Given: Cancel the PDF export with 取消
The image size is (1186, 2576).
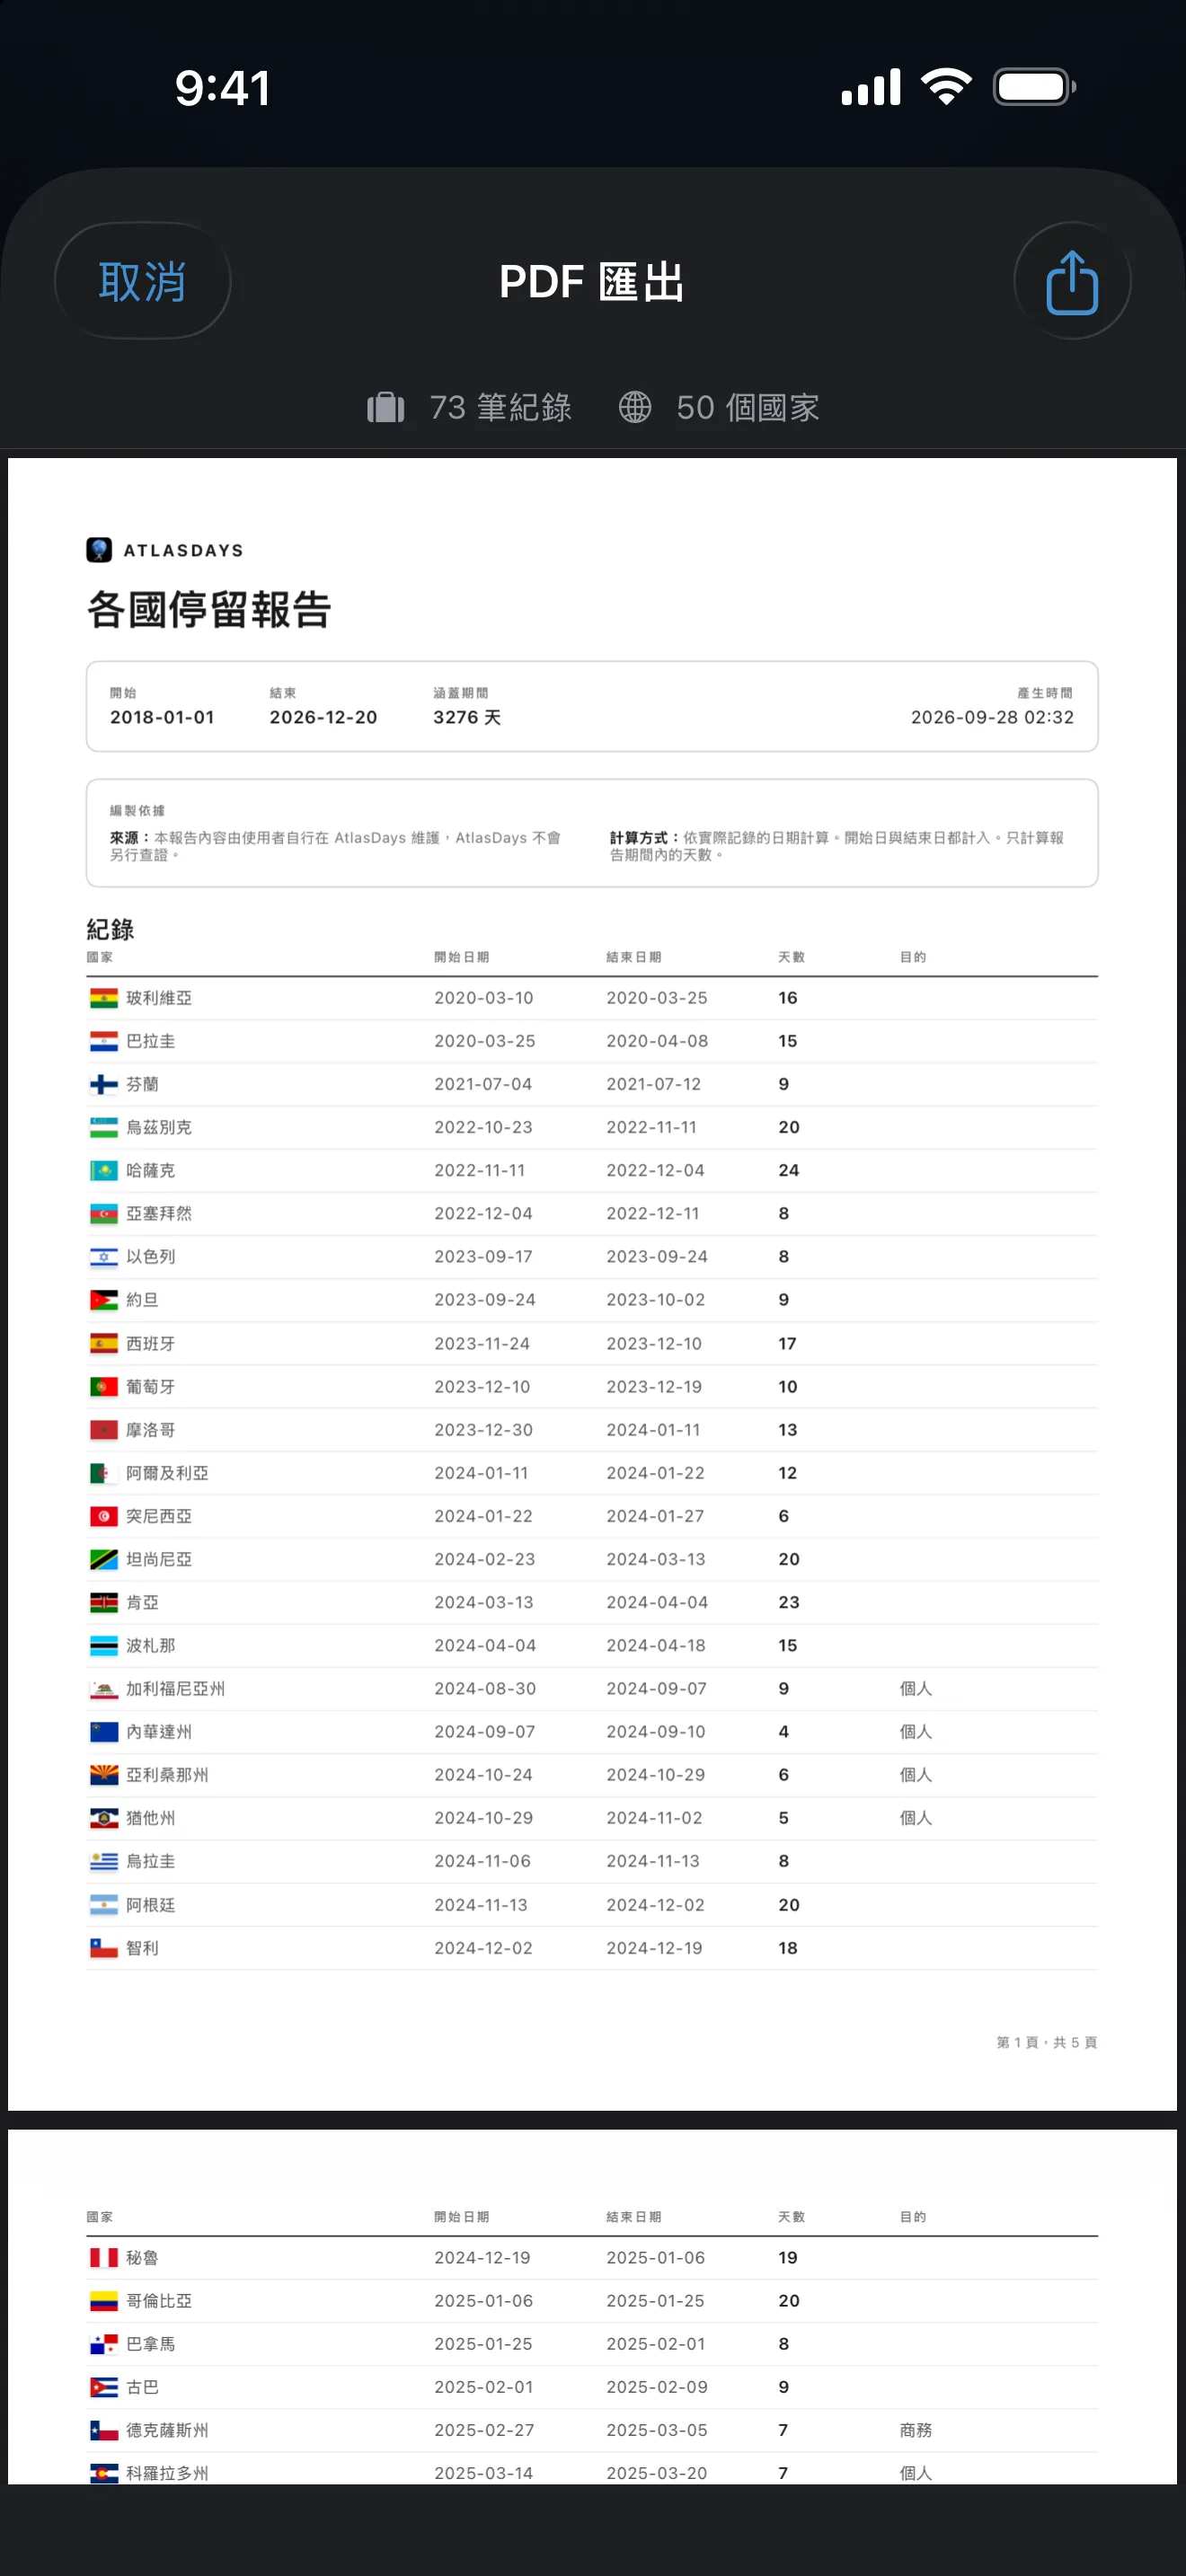Looking at the screenshot, I should (x=142, y=281).
